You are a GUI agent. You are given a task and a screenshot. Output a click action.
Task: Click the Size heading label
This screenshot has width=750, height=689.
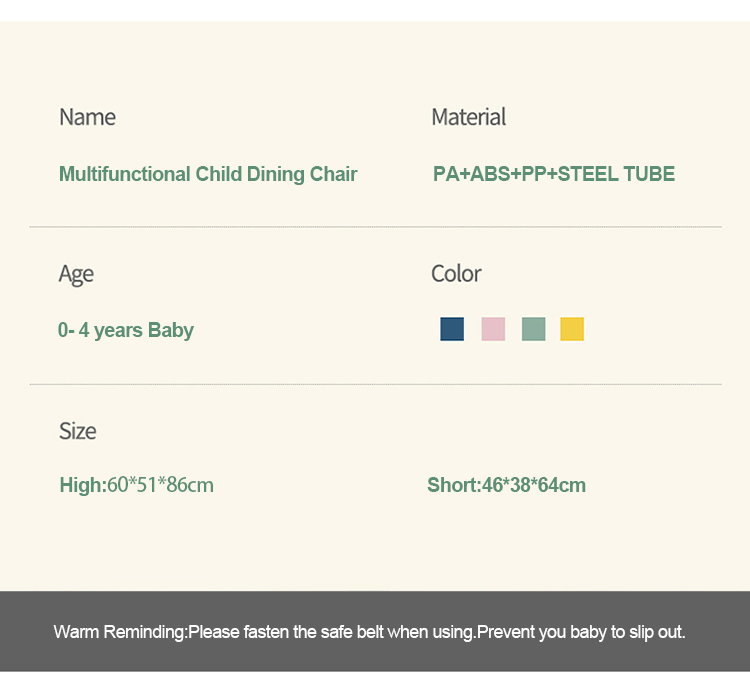77,431
